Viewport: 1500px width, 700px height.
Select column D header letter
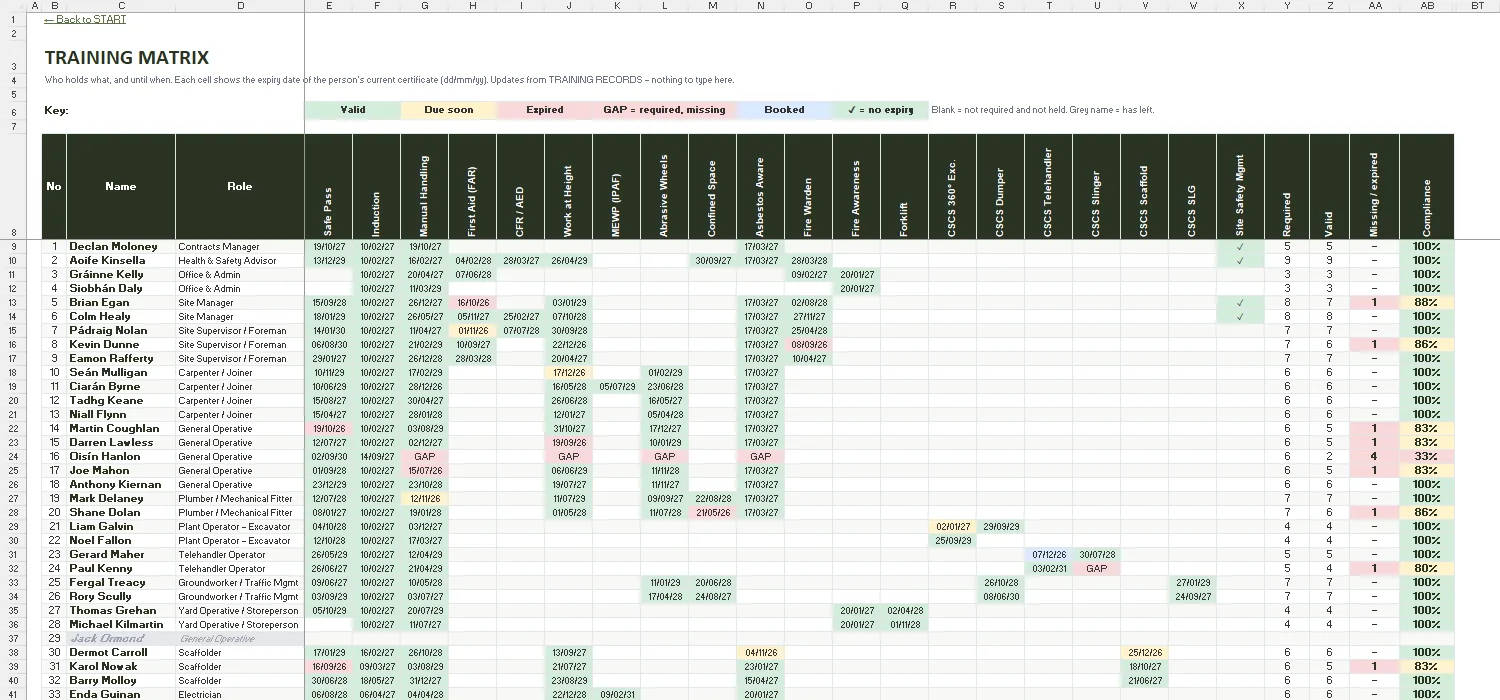click(240, 6)
